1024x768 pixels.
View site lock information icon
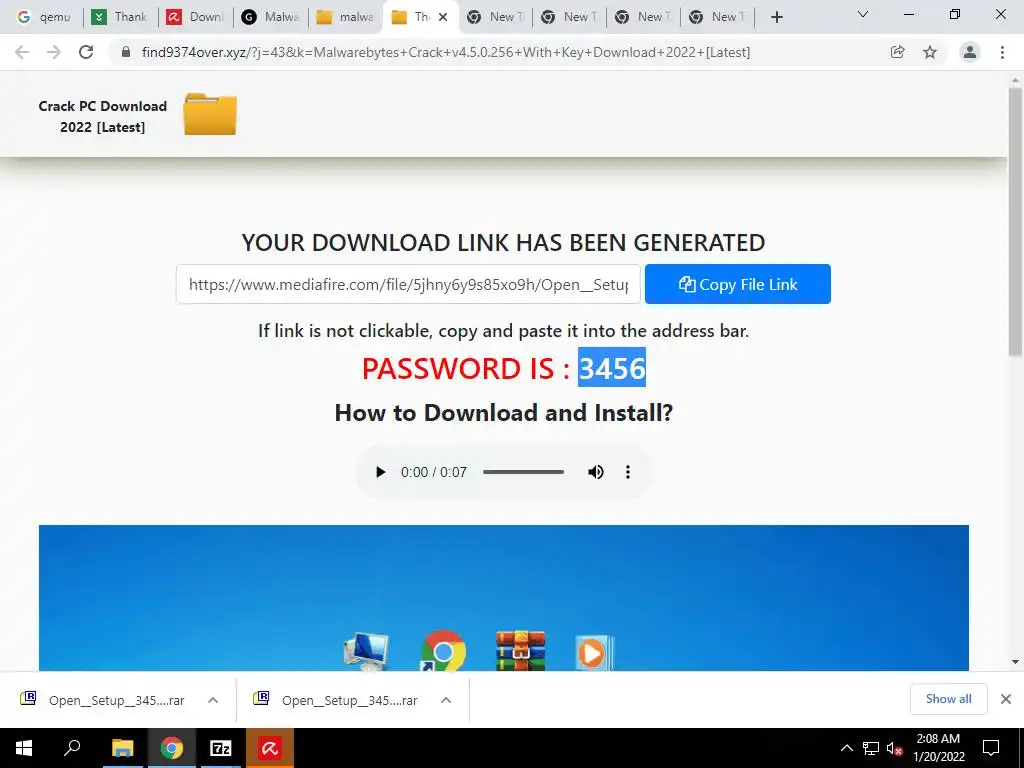(126, 52)
